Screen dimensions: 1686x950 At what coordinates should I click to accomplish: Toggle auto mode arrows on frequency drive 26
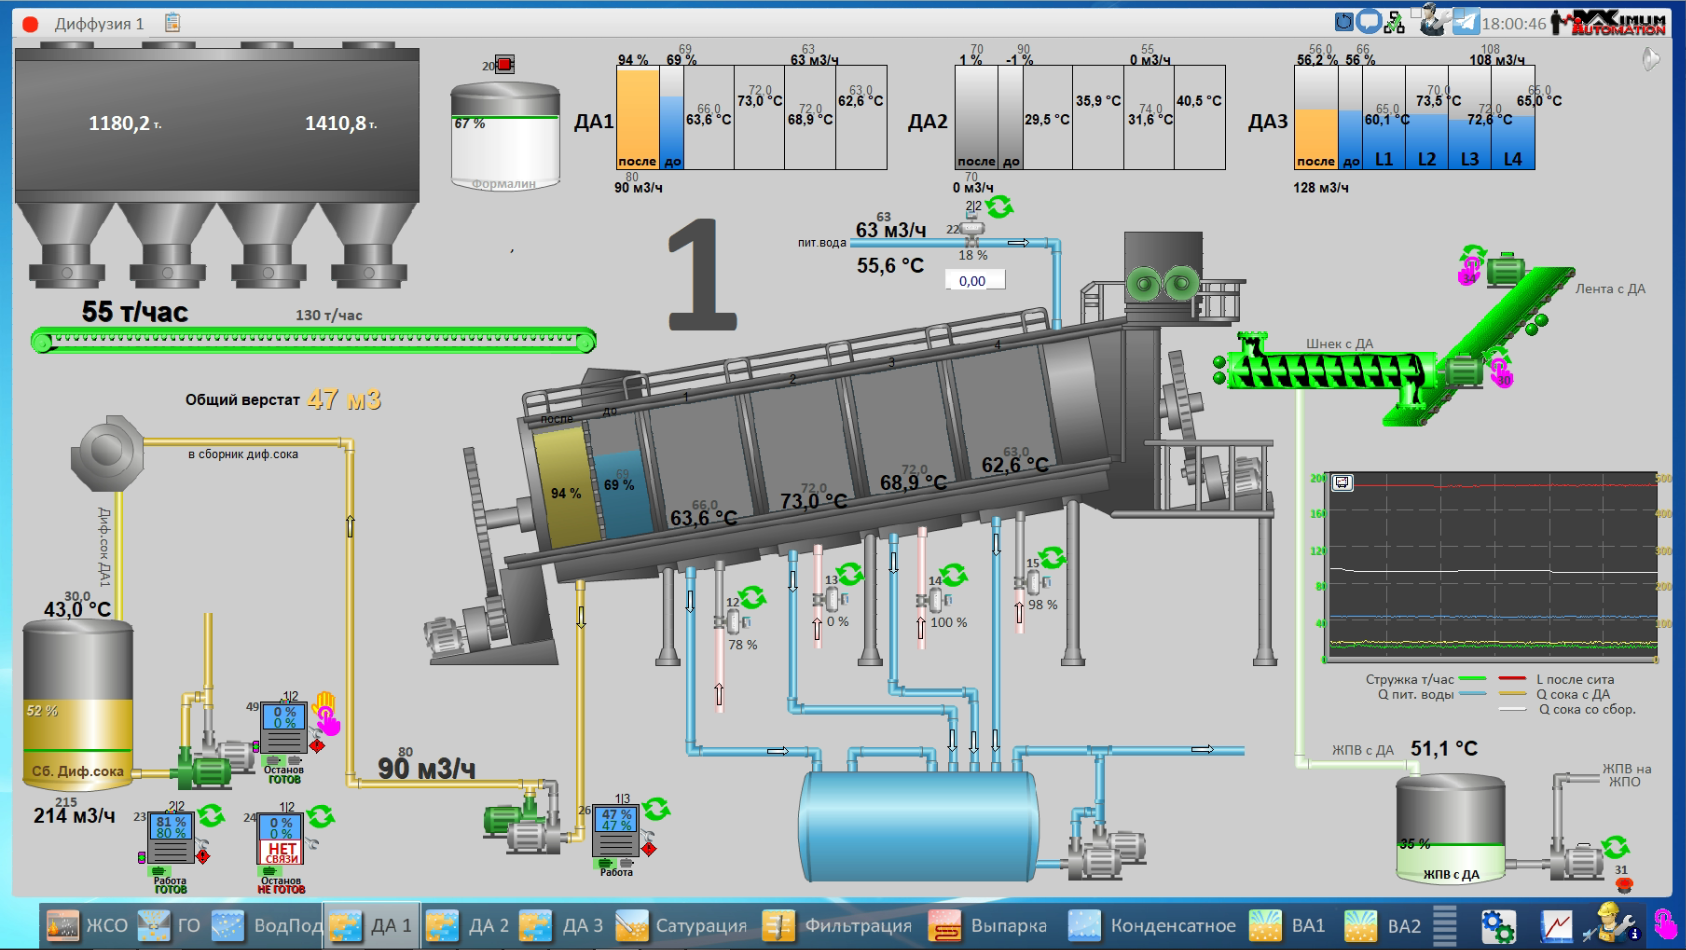coord(656,808)
